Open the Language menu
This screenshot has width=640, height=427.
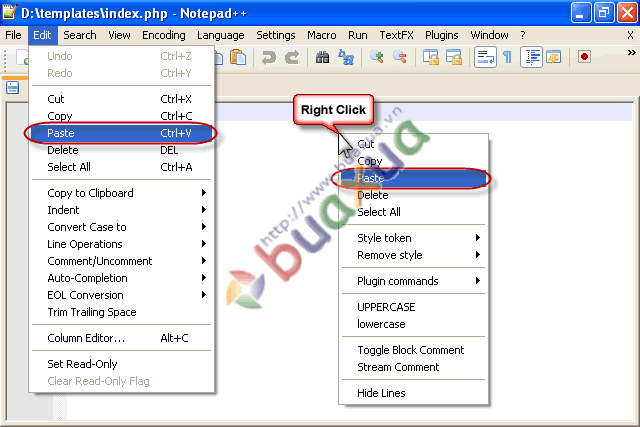point(220,35)
